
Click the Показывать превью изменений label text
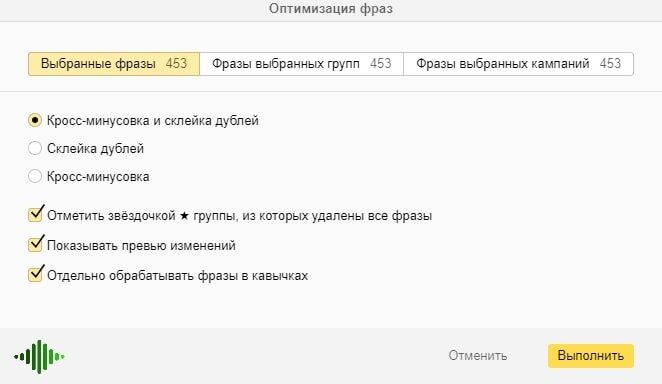click(x=141, y=246)
